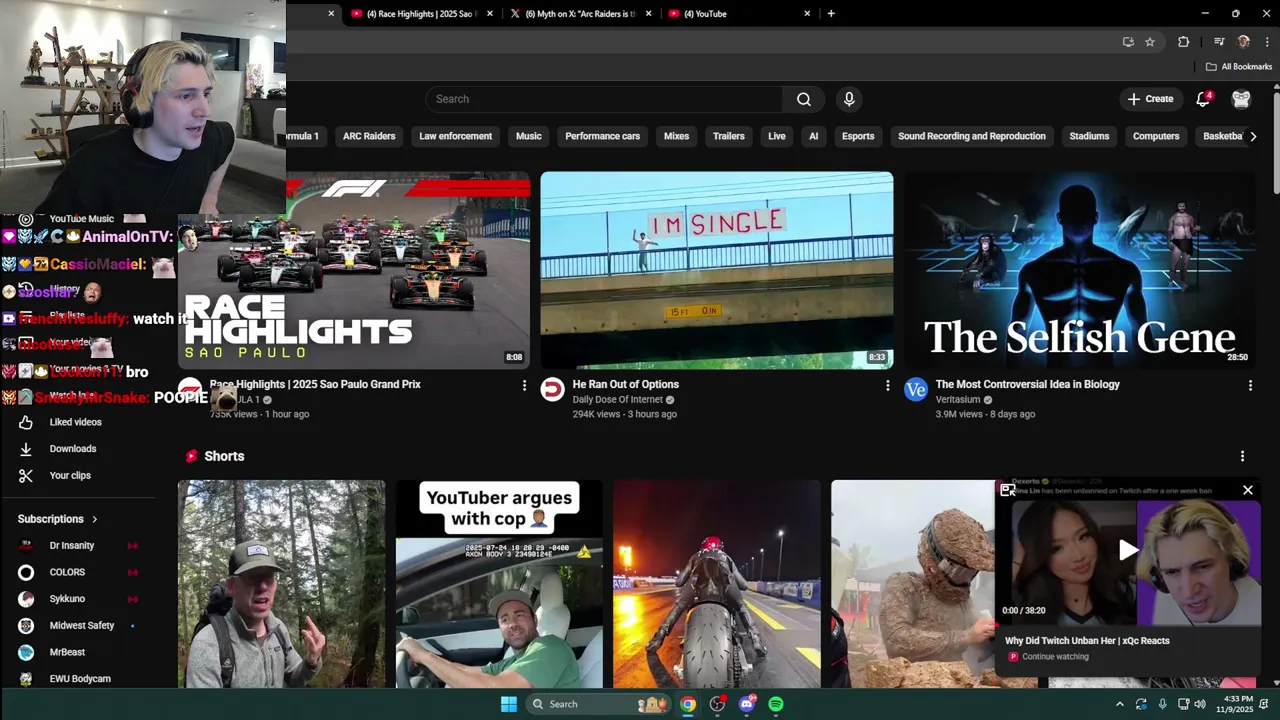This screenshot has height=720, width=1280.
Task: Expand the miniplayer to full video
Action: click(x=1008, y=490)
